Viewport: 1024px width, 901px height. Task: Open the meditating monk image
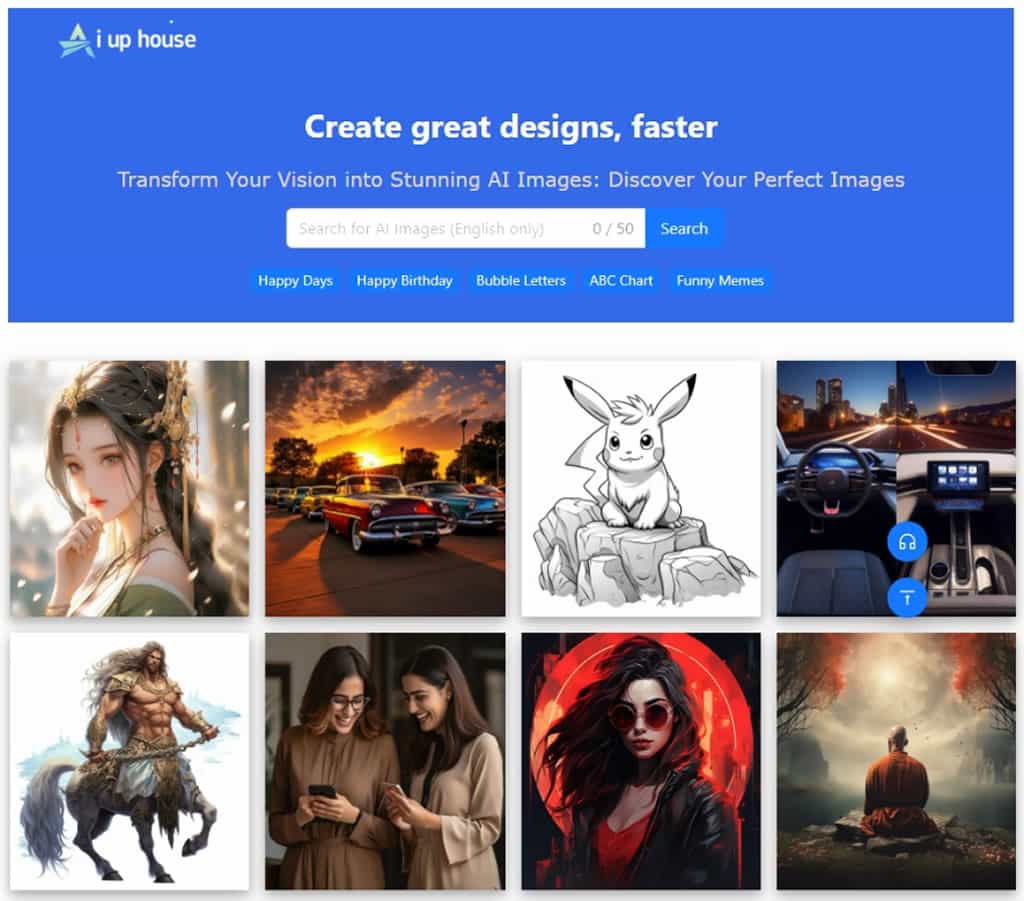pos(896,760)
